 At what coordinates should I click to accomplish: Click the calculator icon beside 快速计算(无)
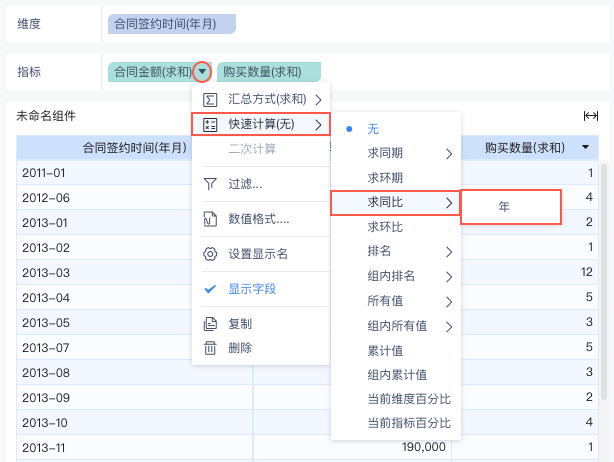coord(210,125)
